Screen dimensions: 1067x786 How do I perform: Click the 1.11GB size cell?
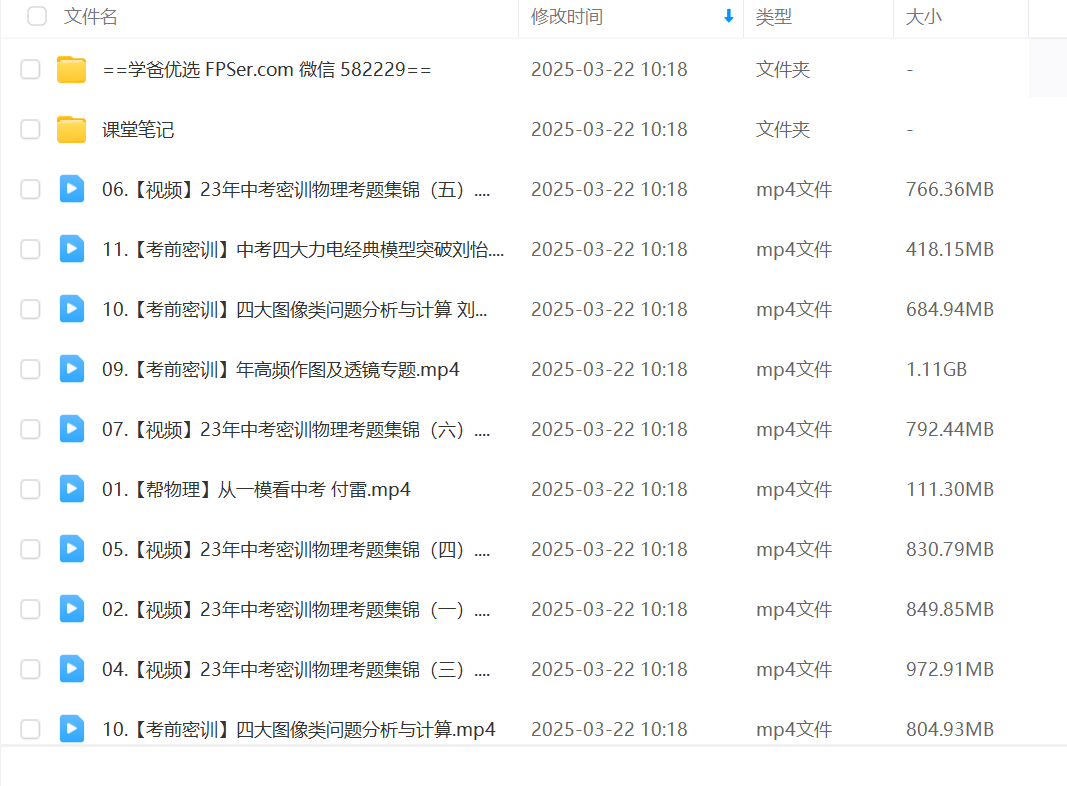click(936, 369)
